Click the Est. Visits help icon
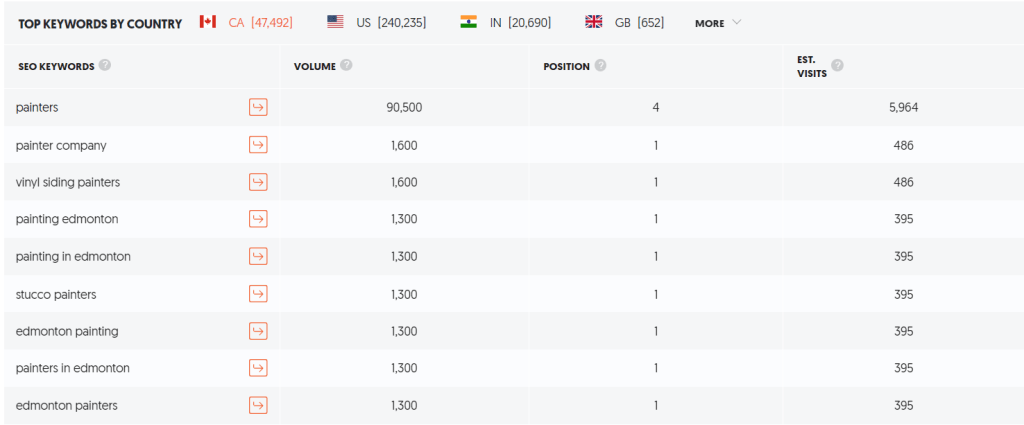Image resolution: width=1024 pixels, height=425 pixels. pos(837,66)
